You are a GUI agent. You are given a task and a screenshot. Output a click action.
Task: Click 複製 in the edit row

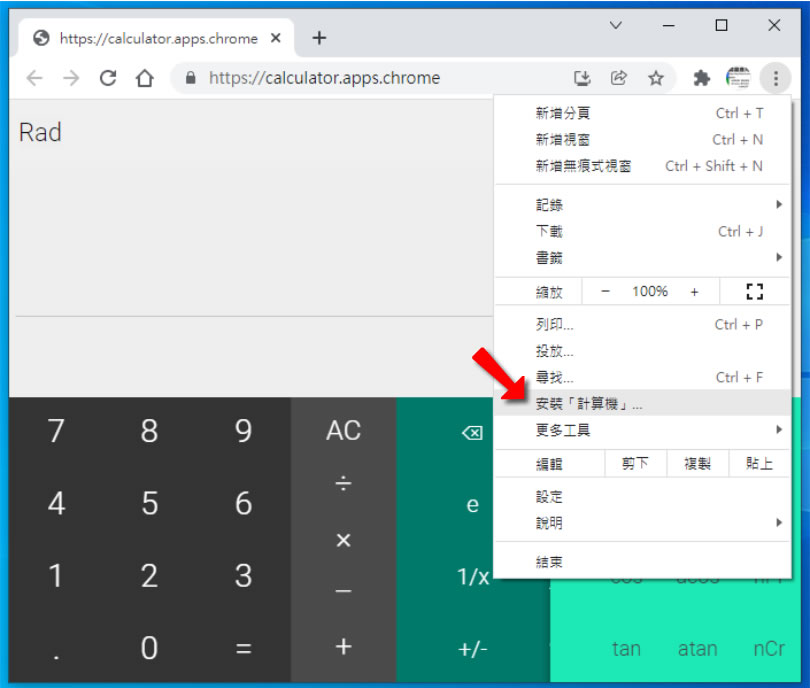(x=697, y=463)
